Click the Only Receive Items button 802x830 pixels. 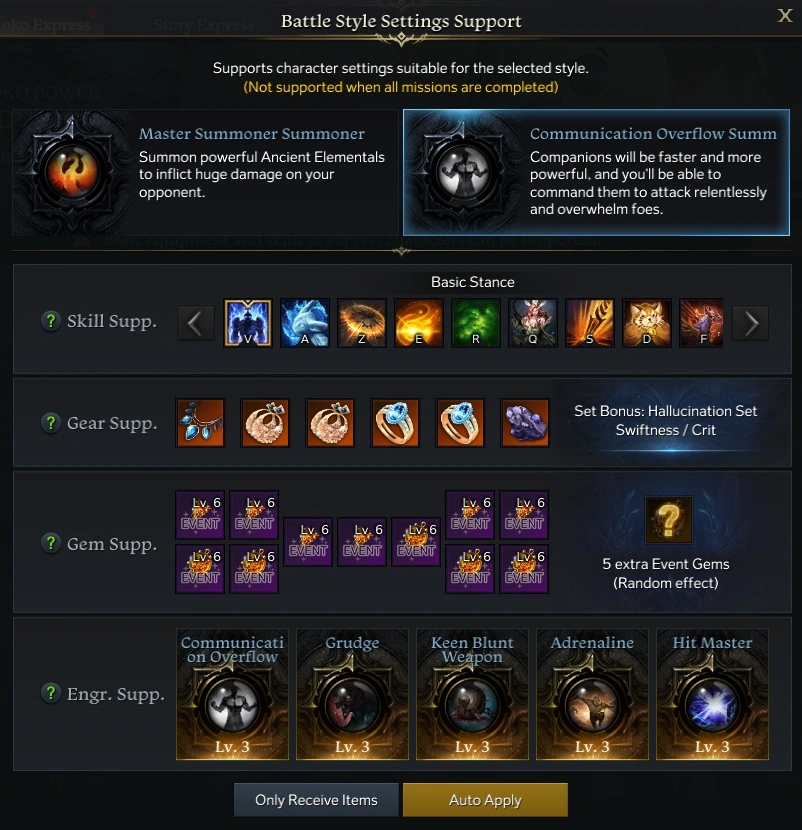(316, 800)
